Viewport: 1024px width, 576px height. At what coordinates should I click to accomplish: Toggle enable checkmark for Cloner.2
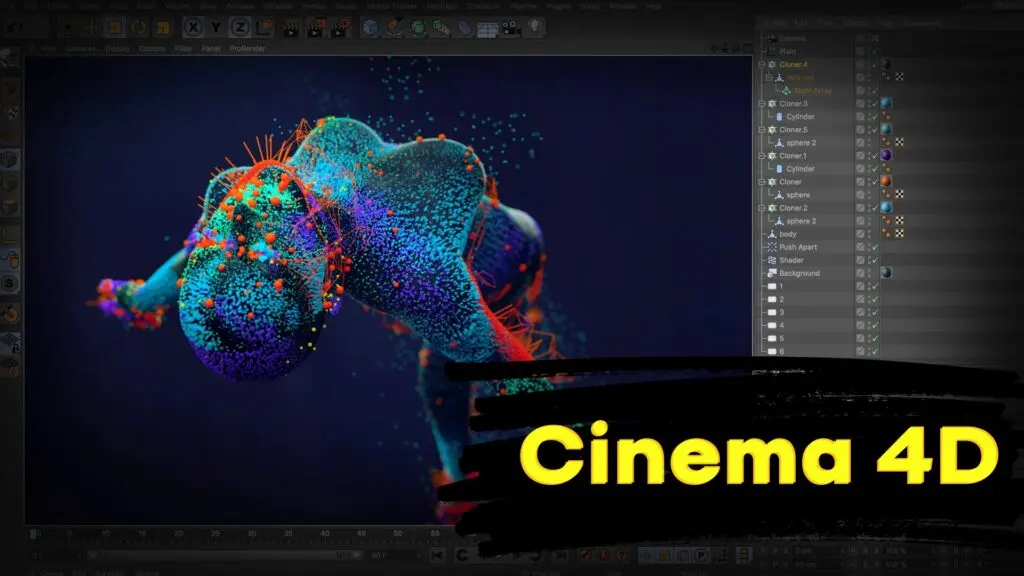pyautogui.click(x=875, y=208)
